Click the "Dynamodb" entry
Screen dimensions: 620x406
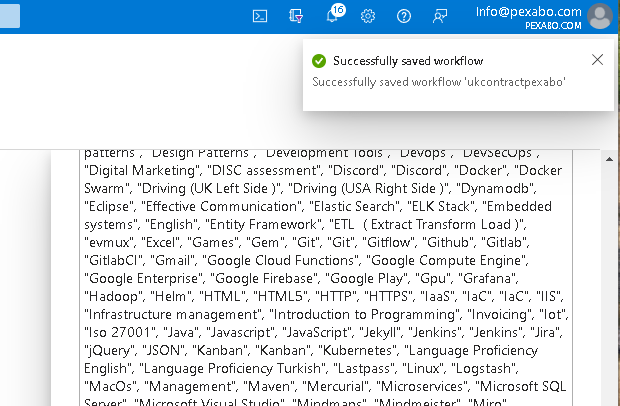(x=494, y=188)
